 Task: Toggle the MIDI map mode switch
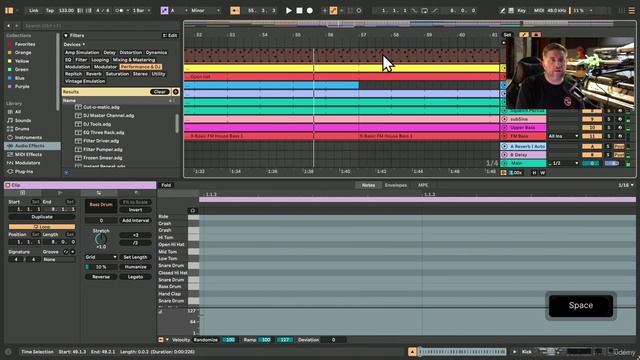(539, 10)
